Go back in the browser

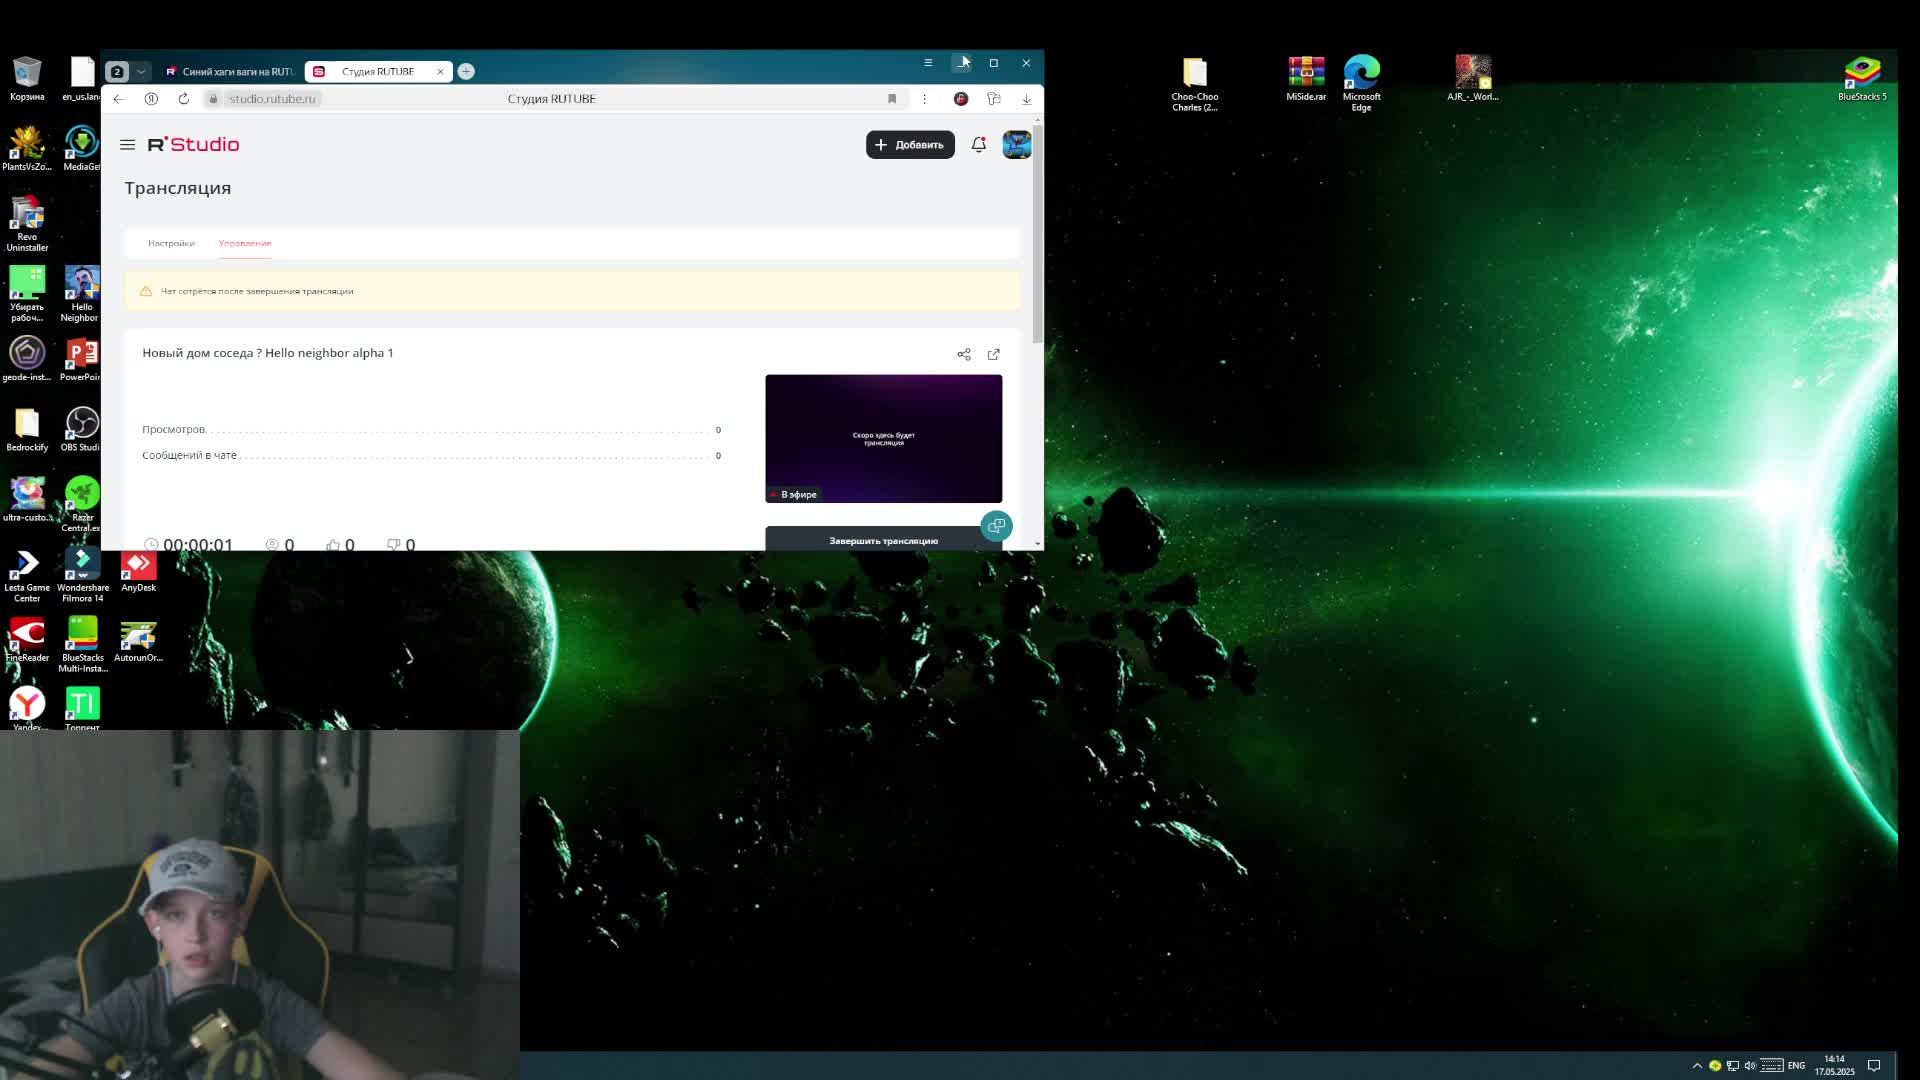tap(119, 99)
